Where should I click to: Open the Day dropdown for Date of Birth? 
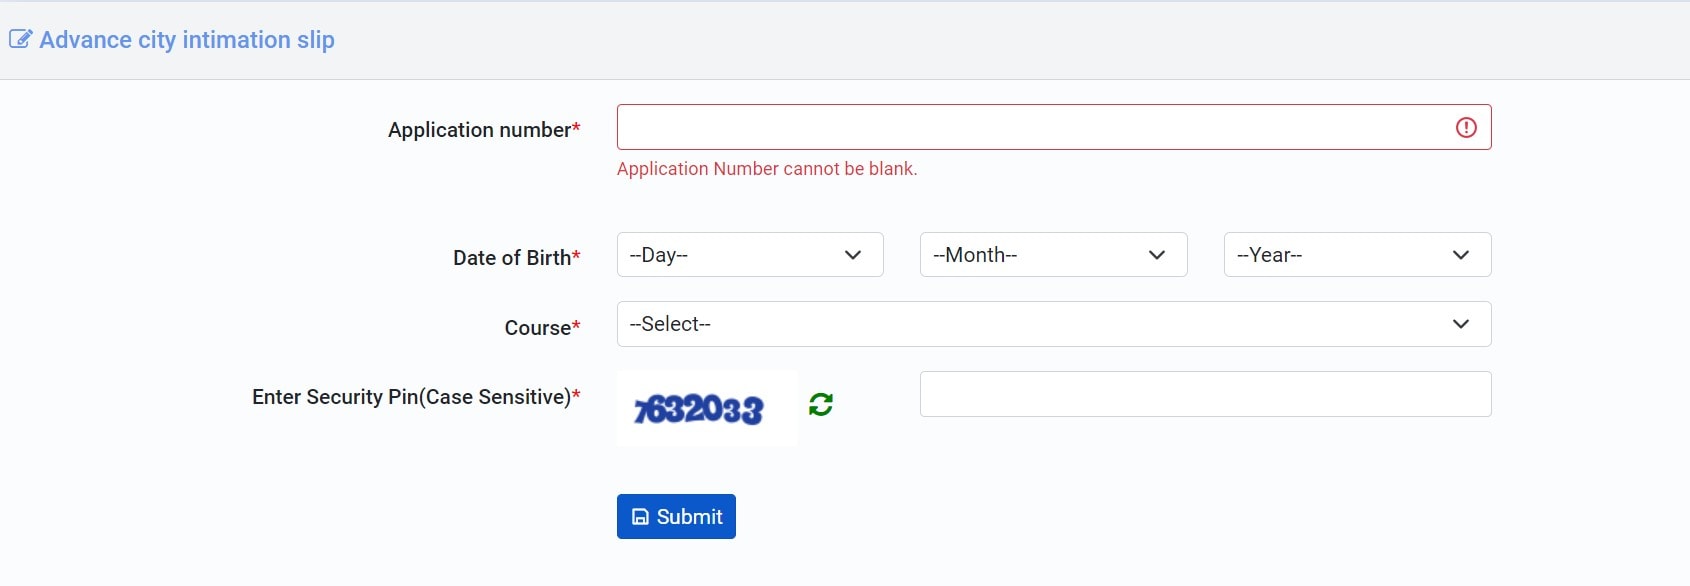[750, 255]
